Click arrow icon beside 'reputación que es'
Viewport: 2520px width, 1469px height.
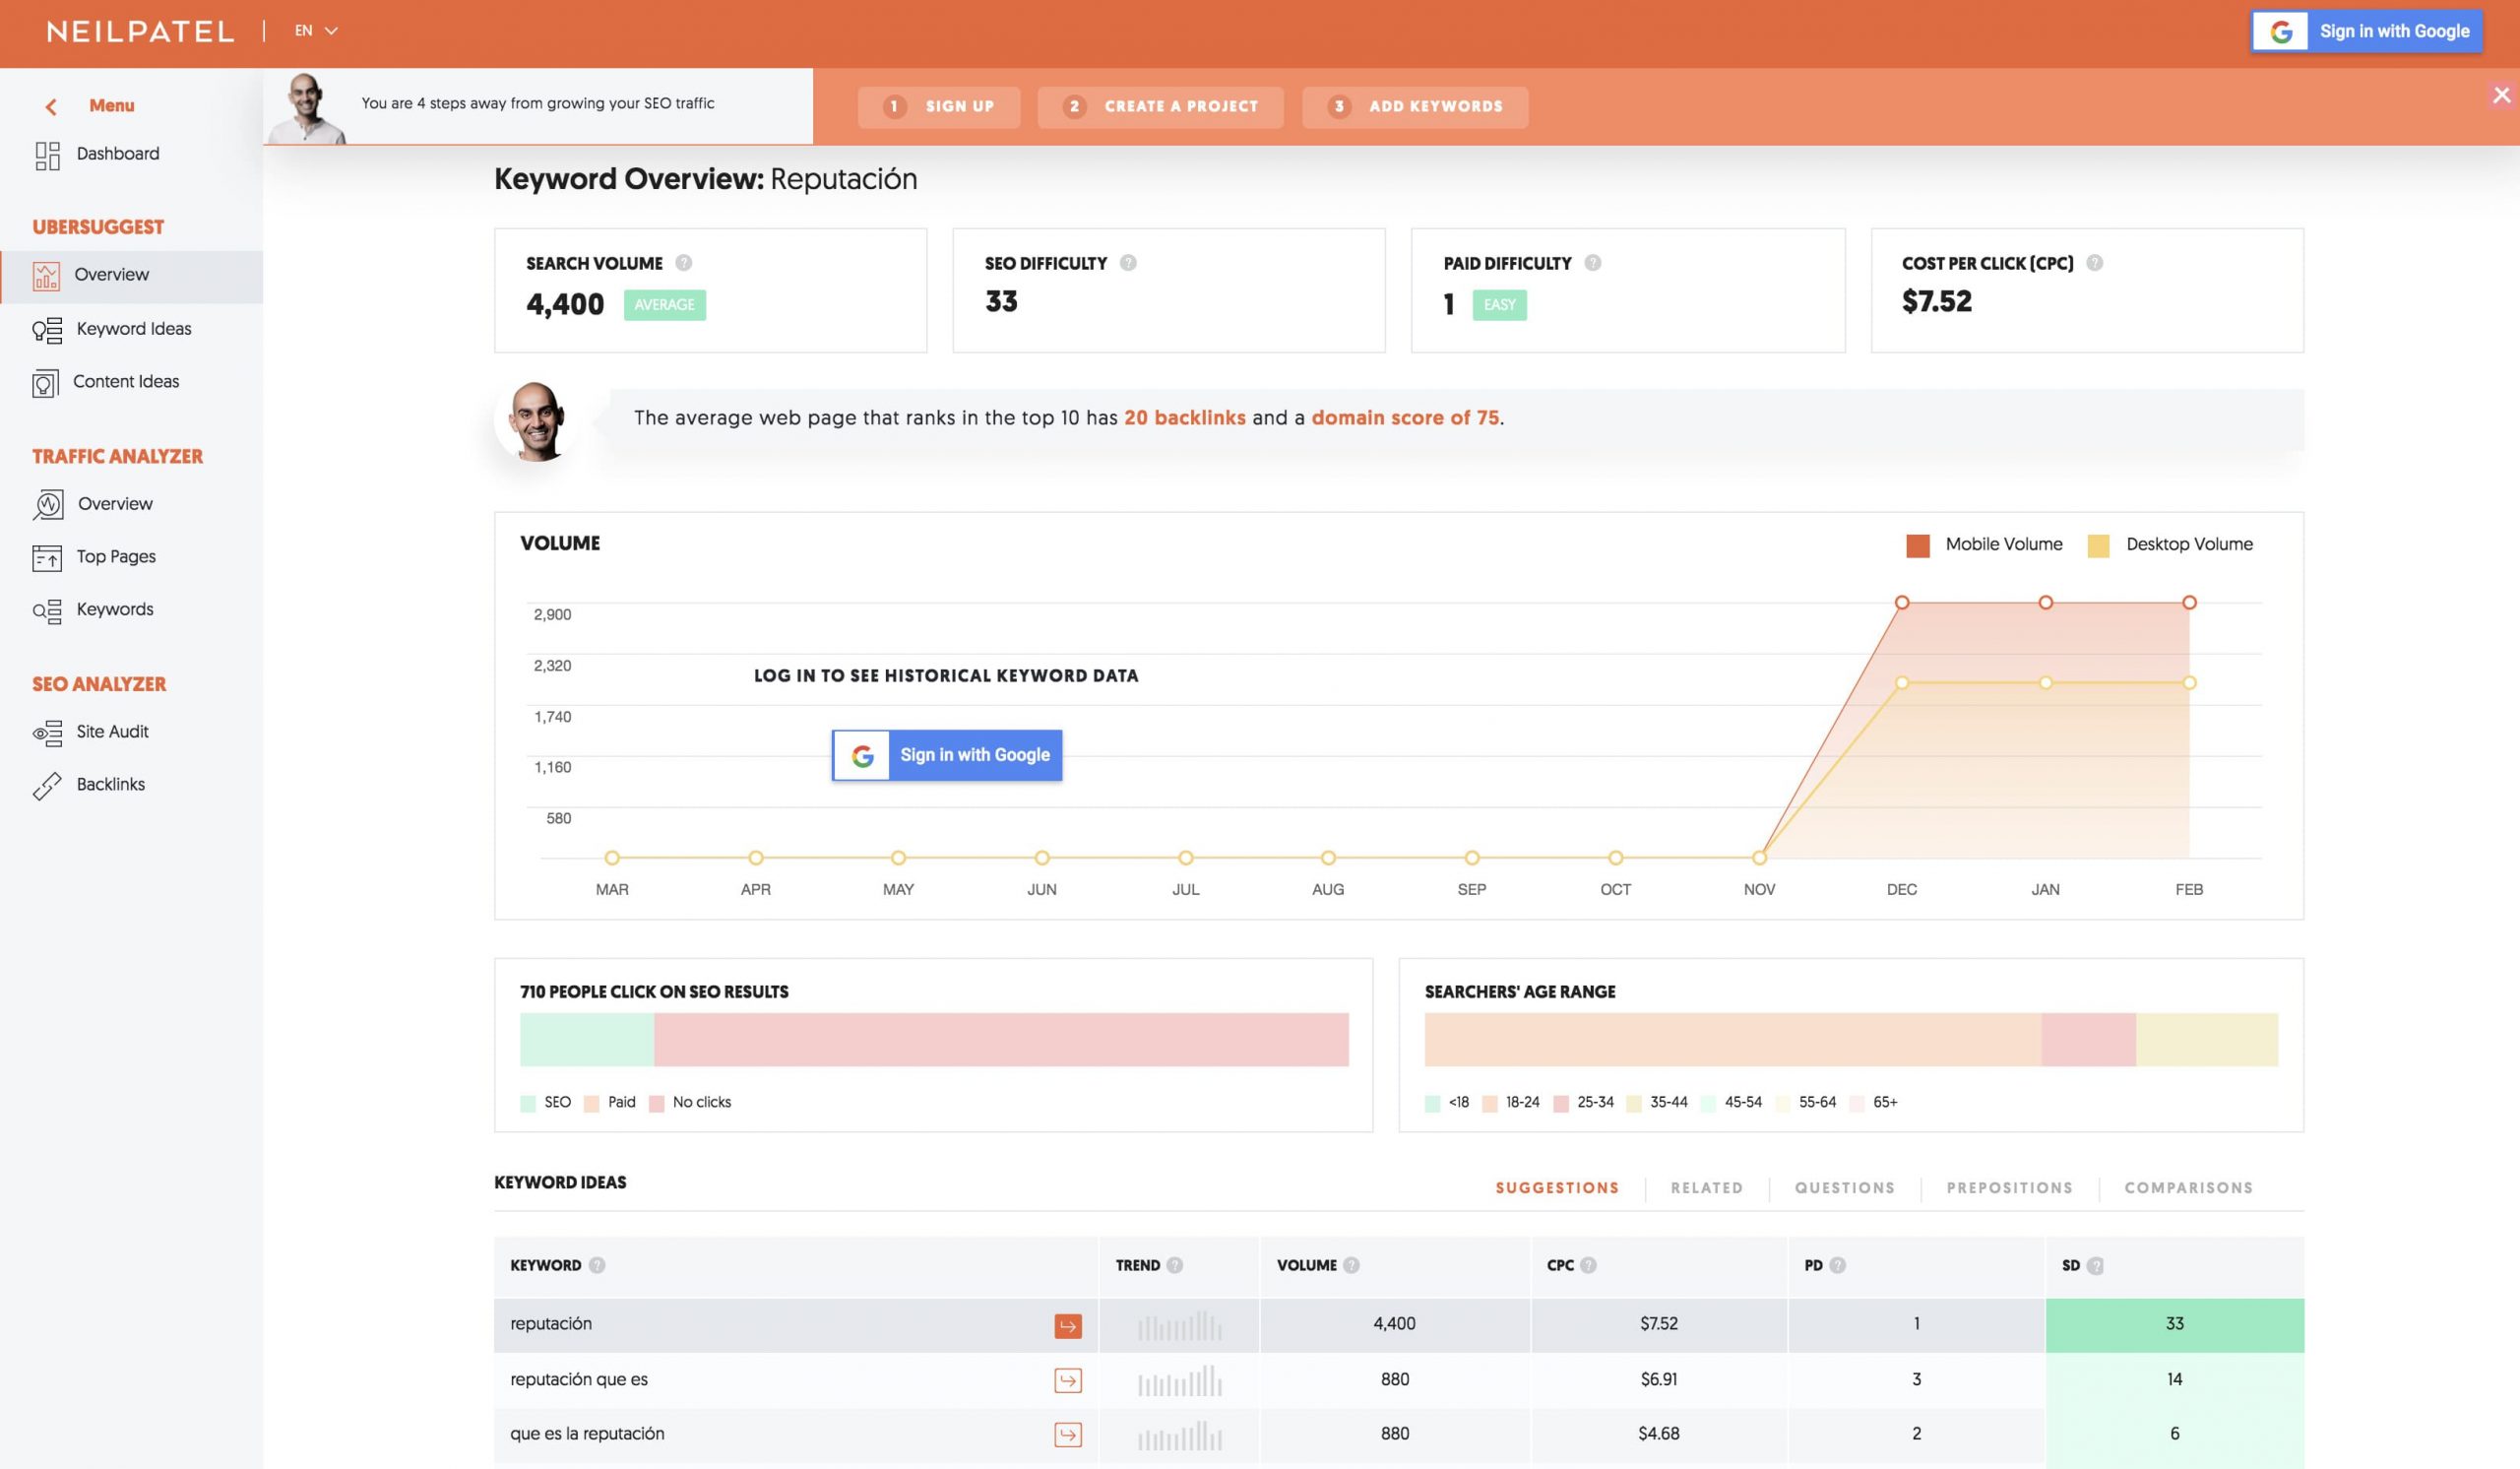[1067, 1380]
